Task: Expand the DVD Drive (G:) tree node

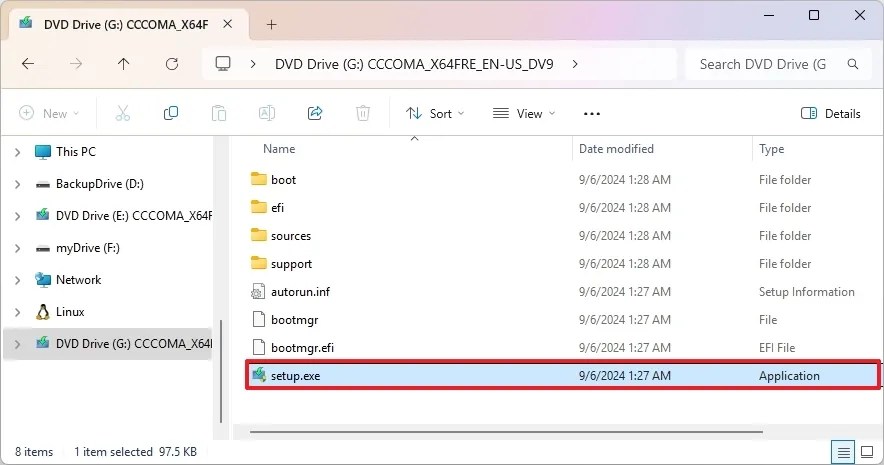Action: [17, 344]
